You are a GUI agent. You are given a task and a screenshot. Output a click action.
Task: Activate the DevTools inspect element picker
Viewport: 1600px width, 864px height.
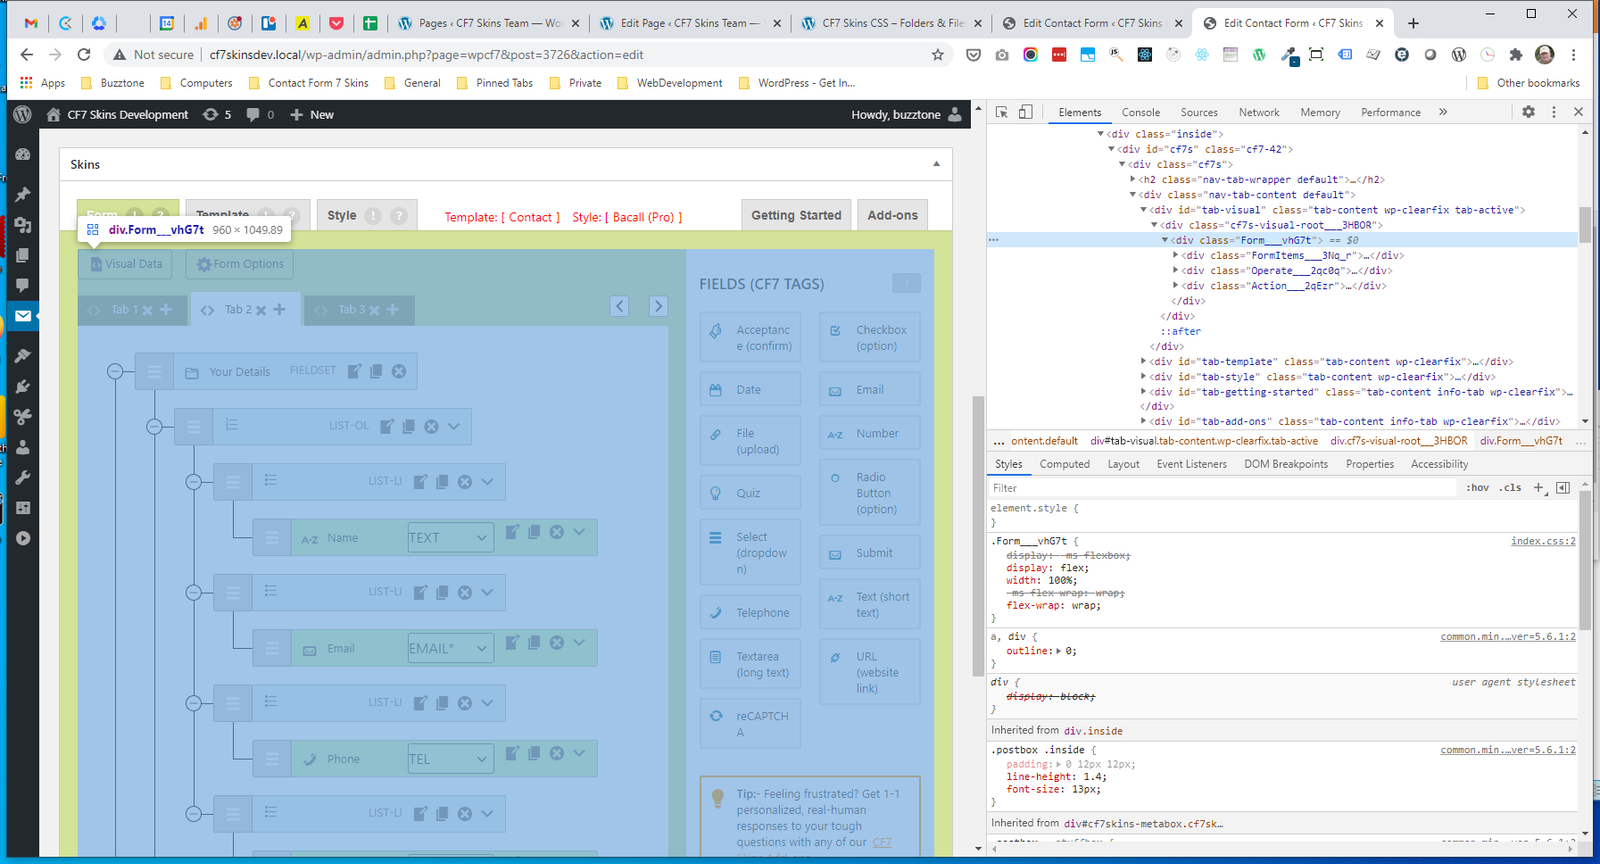click(x=1002, y=112)
